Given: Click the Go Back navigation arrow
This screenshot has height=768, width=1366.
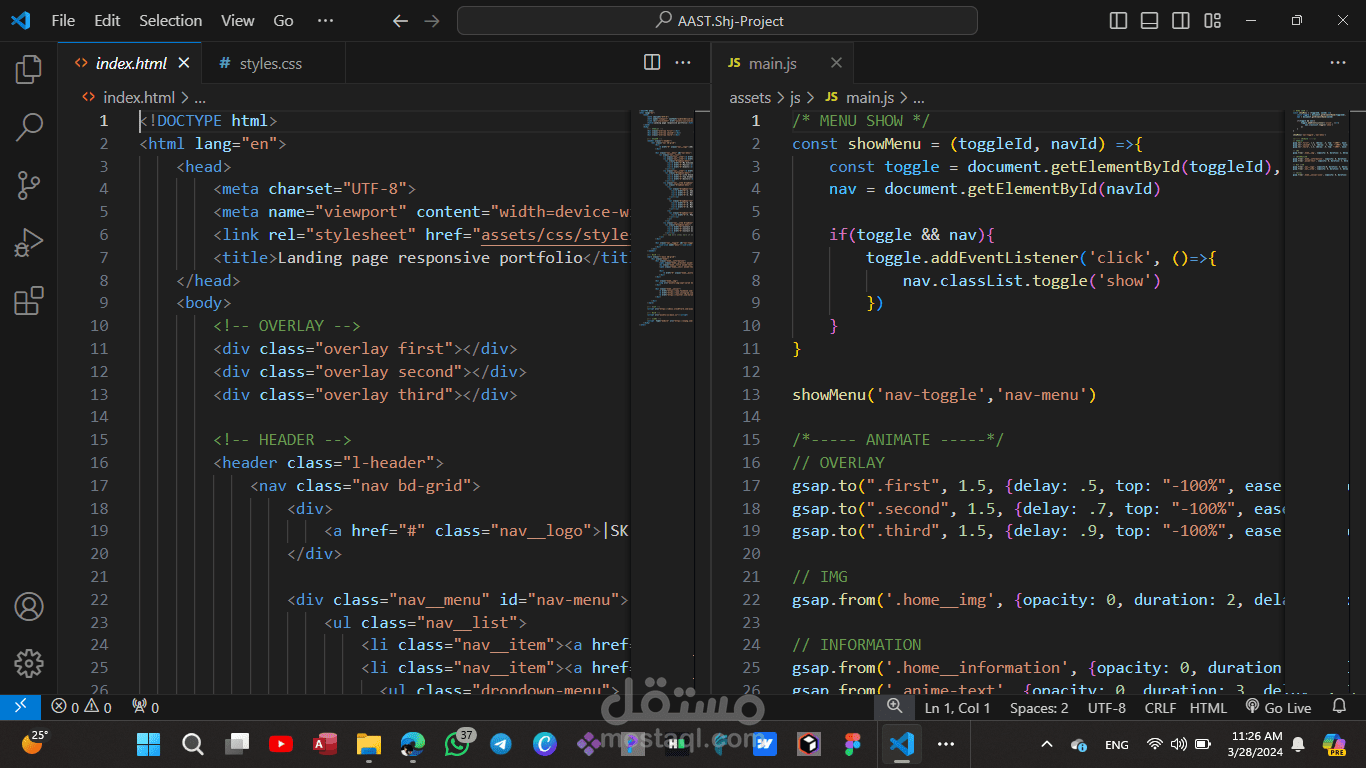Looking at the screenshot, I should point(399,20).
